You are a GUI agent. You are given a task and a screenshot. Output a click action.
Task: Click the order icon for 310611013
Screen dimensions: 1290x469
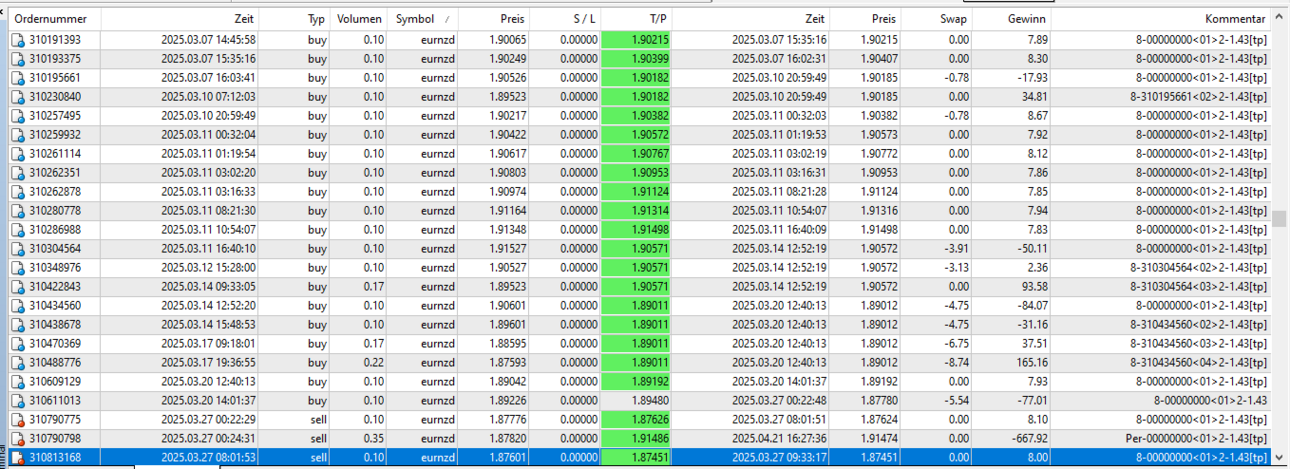[17, 401]
